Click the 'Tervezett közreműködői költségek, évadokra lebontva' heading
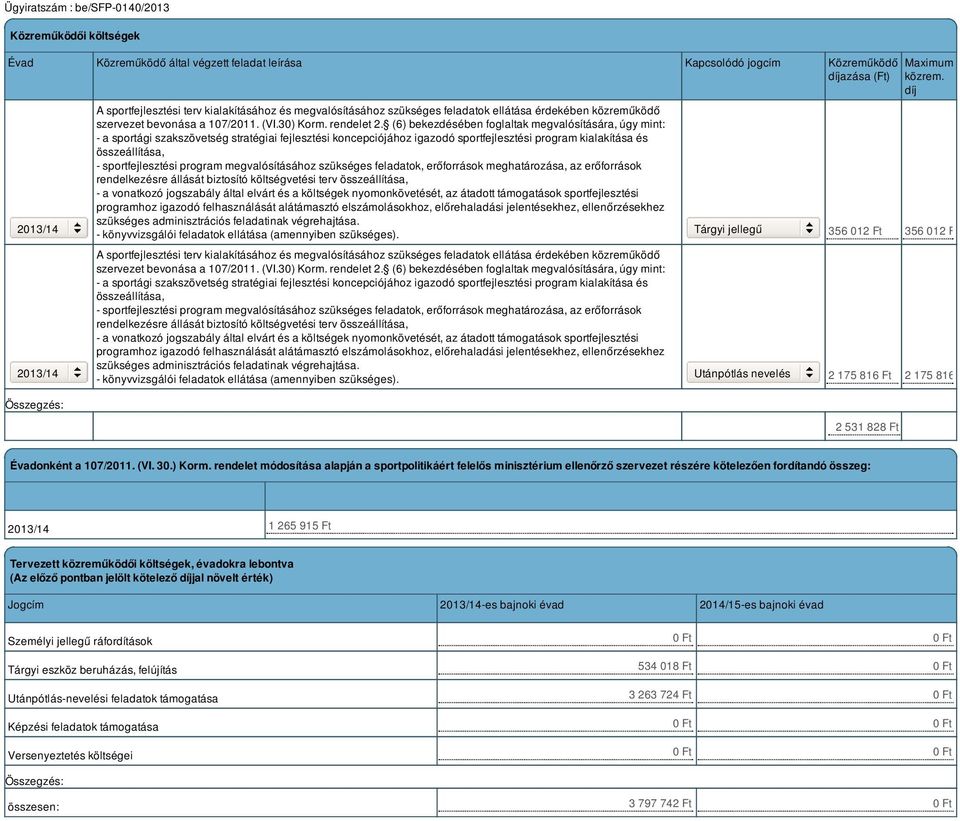Viewport: 960px width, 821px height. click(151, 571)
